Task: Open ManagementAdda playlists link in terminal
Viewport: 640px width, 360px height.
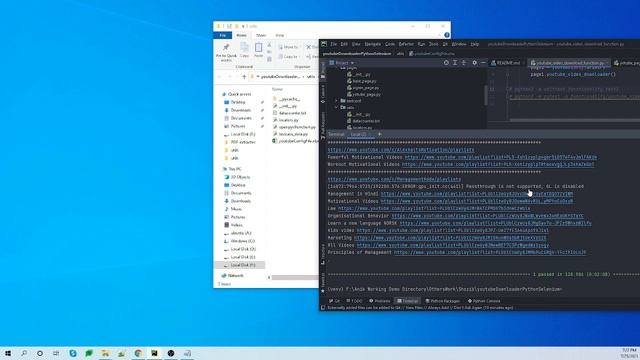Action: [394, 179]
